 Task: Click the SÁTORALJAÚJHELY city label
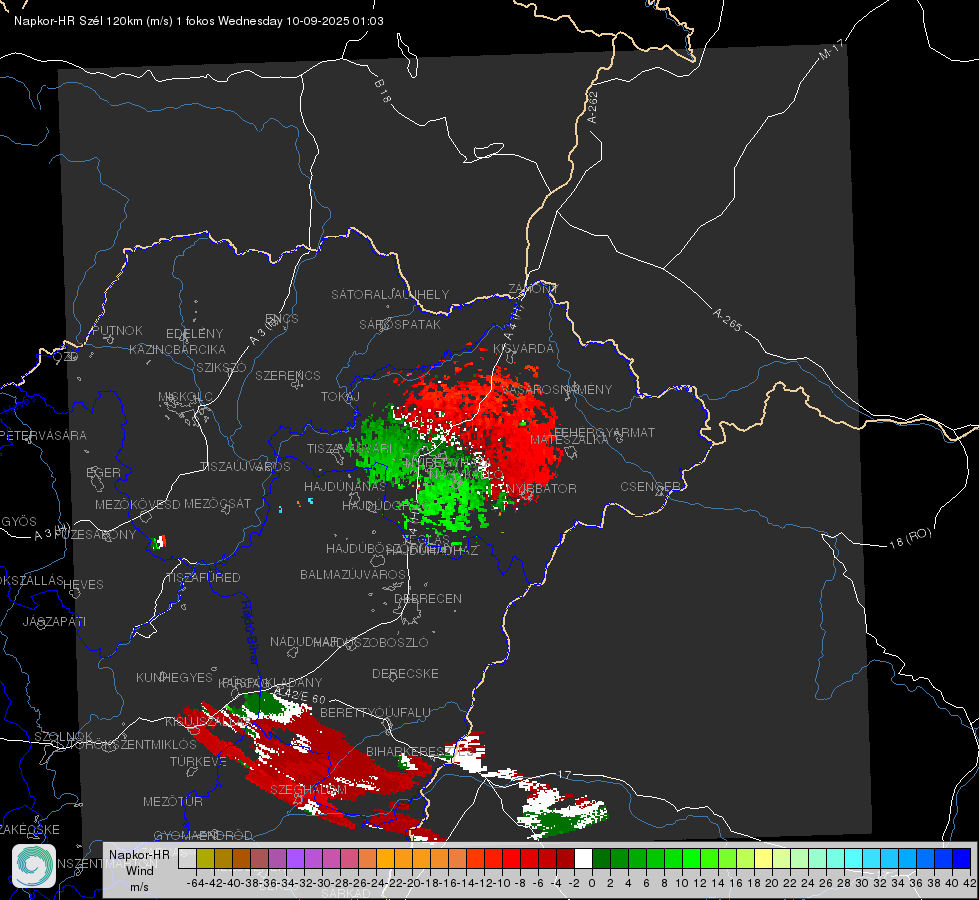click(390, 294)
